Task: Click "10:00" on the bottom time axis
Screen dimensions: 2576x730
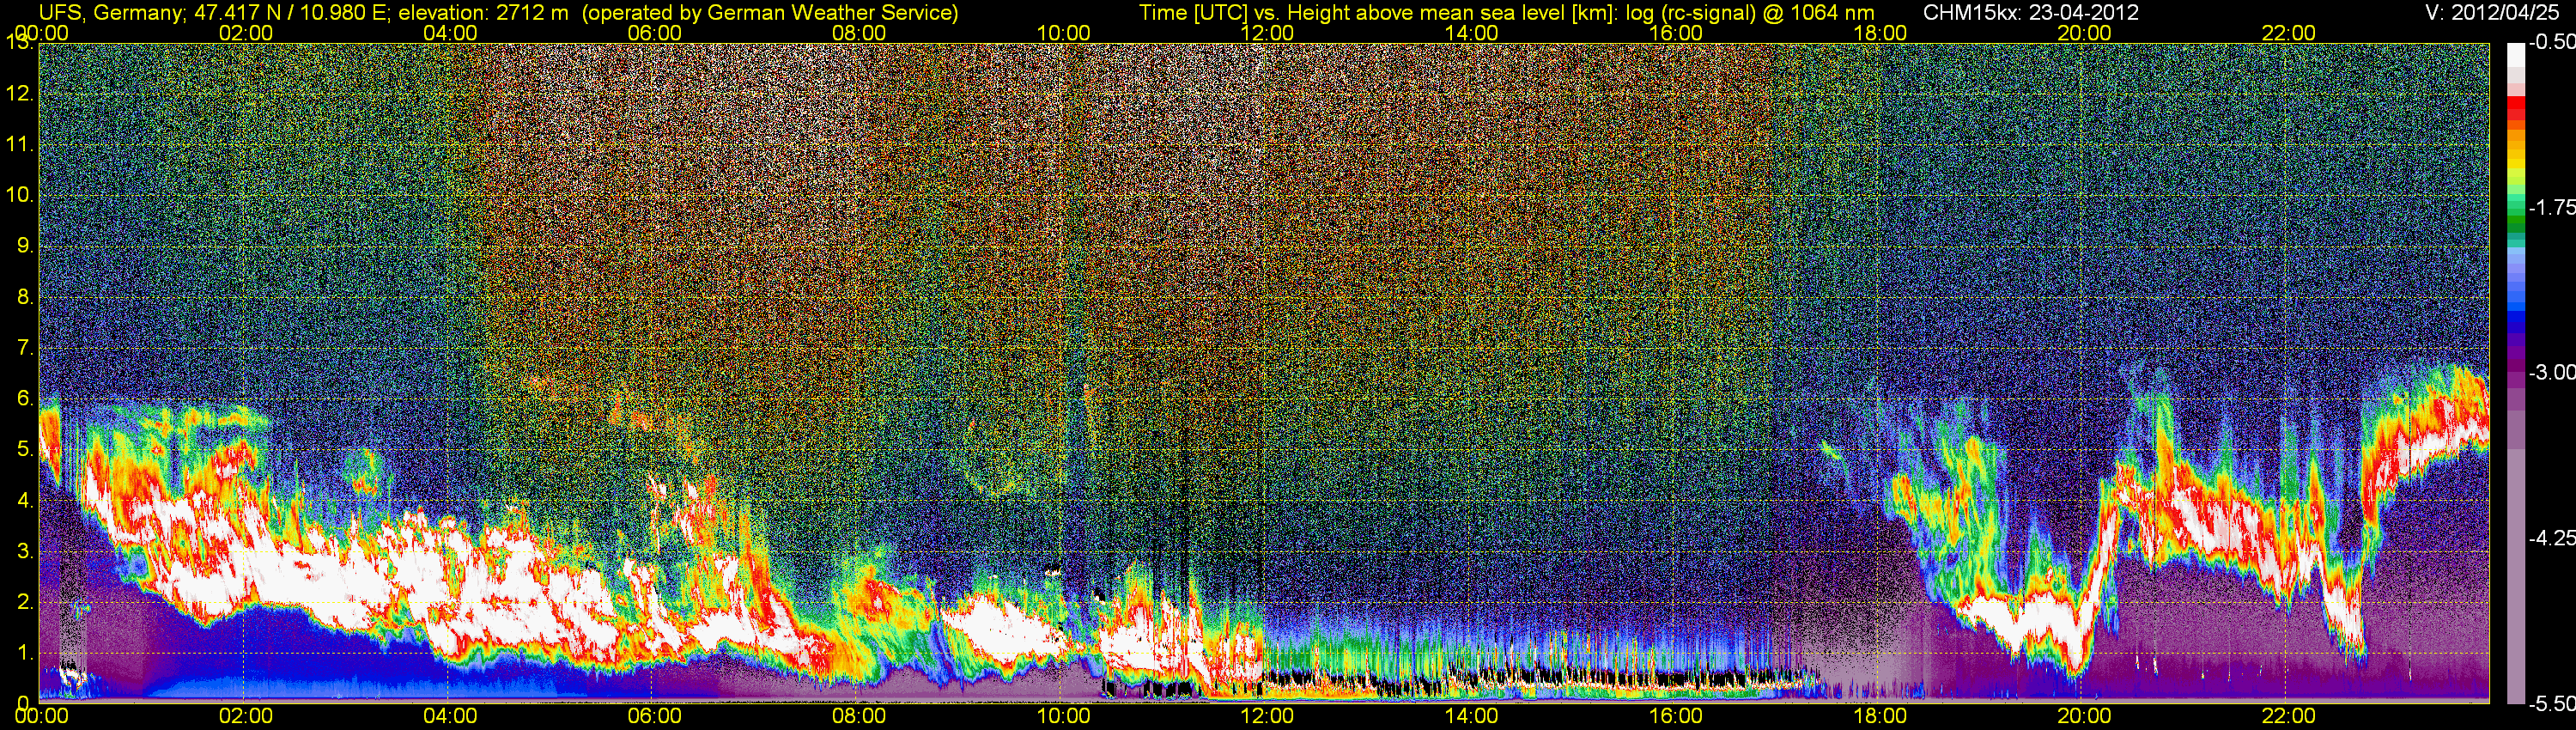Action: 1063,716
